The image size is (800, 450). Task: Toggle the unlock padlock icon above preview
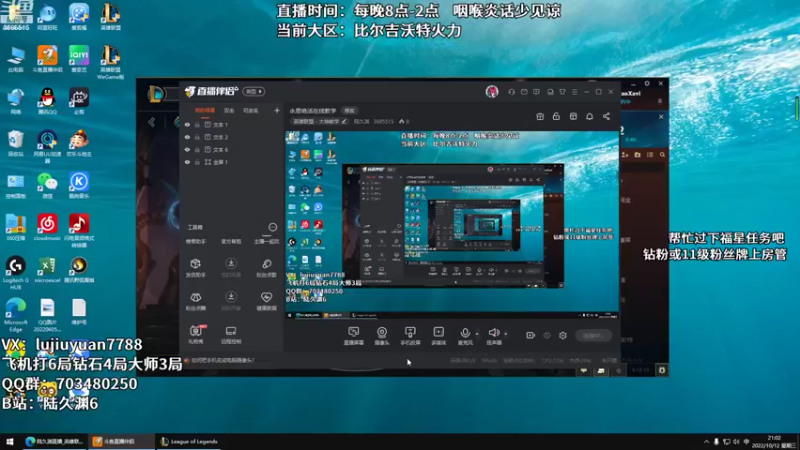tap(556, 116)
